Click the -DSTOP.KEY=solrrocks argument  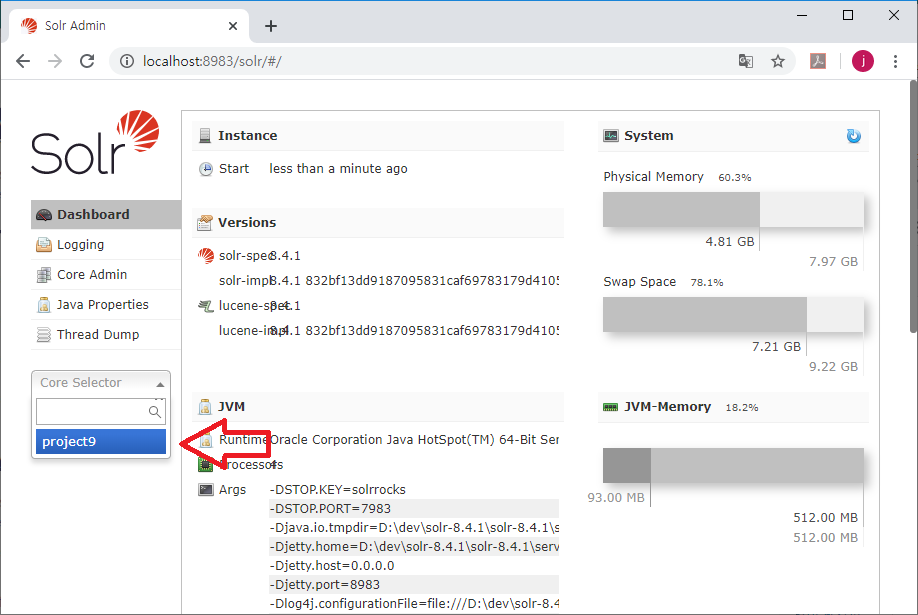pos(338,490)
